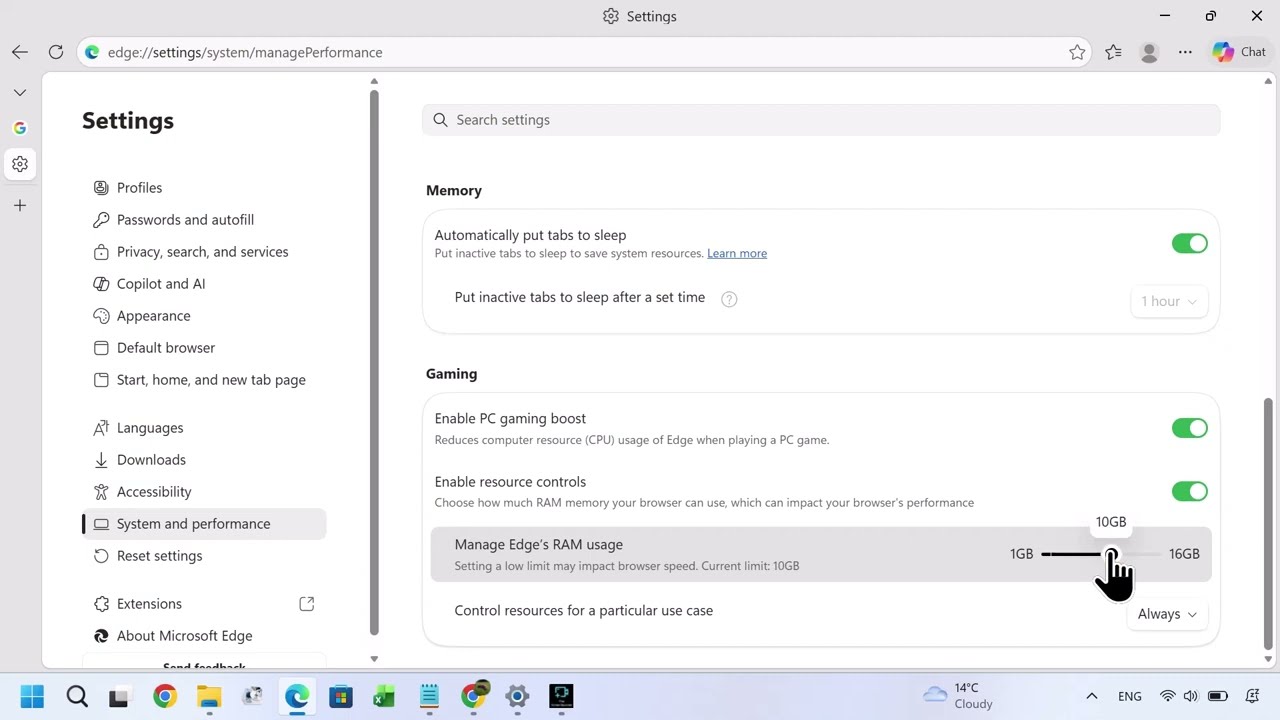Screen dimensions: 1280x720
Task: Go back using the browser back arrow
Action: 20,52
